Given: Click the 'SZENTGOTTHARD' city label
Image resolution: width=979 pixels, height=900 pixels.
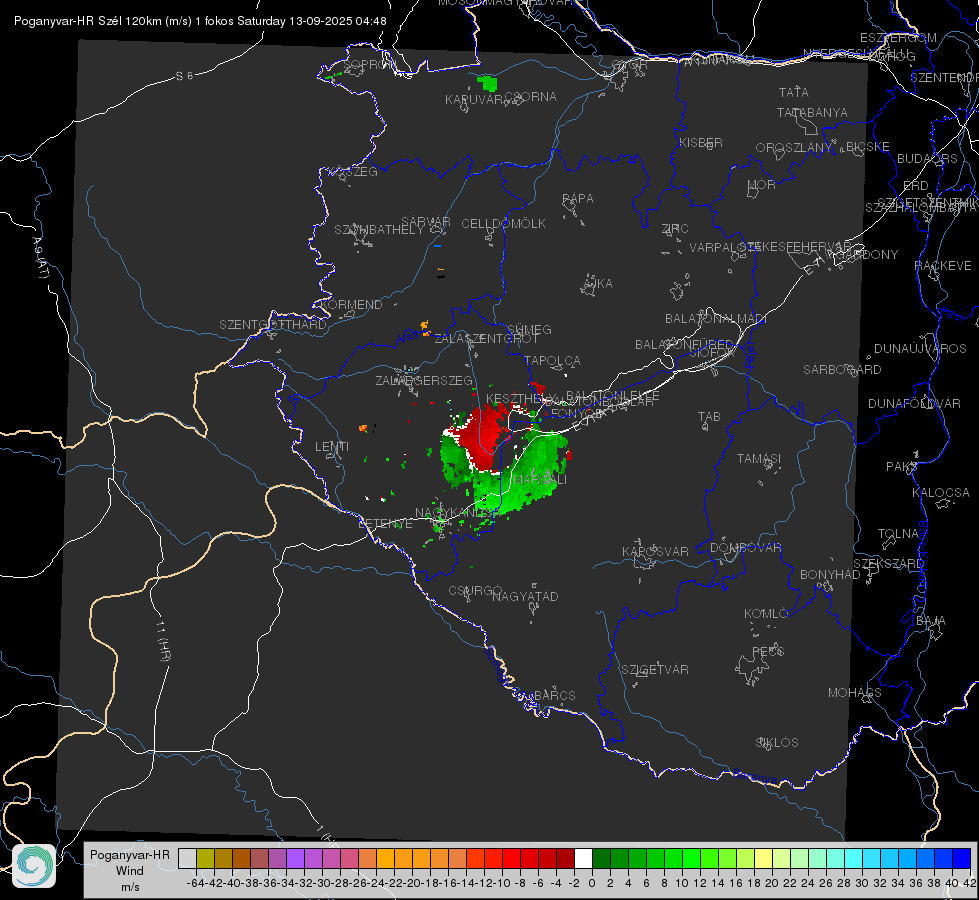Looking at the screenshot, I should pyautogui.click(x=273, y=325).
